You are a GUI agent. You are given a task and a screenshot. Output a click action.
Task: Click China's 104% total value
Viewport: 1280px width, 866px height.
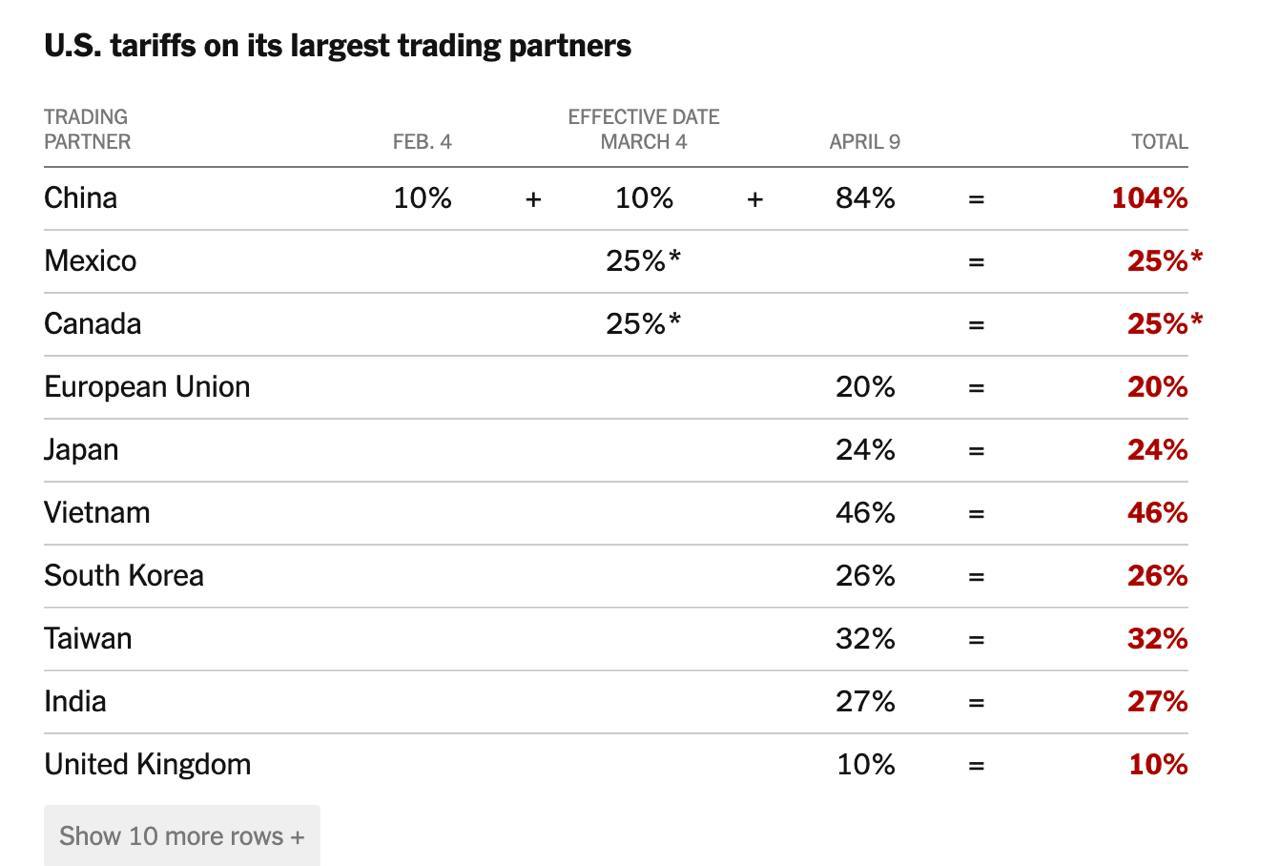coord(1149,198)
